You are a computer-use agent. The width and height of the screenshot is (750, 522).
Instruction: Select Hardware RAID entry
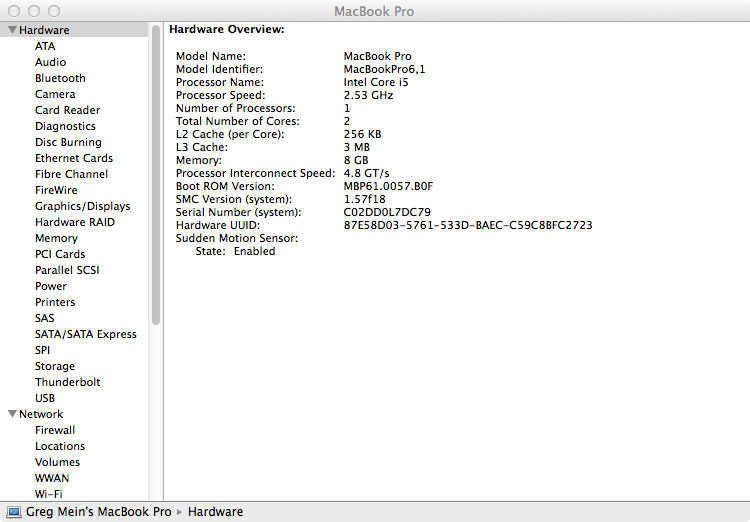(x=75, y=222)
